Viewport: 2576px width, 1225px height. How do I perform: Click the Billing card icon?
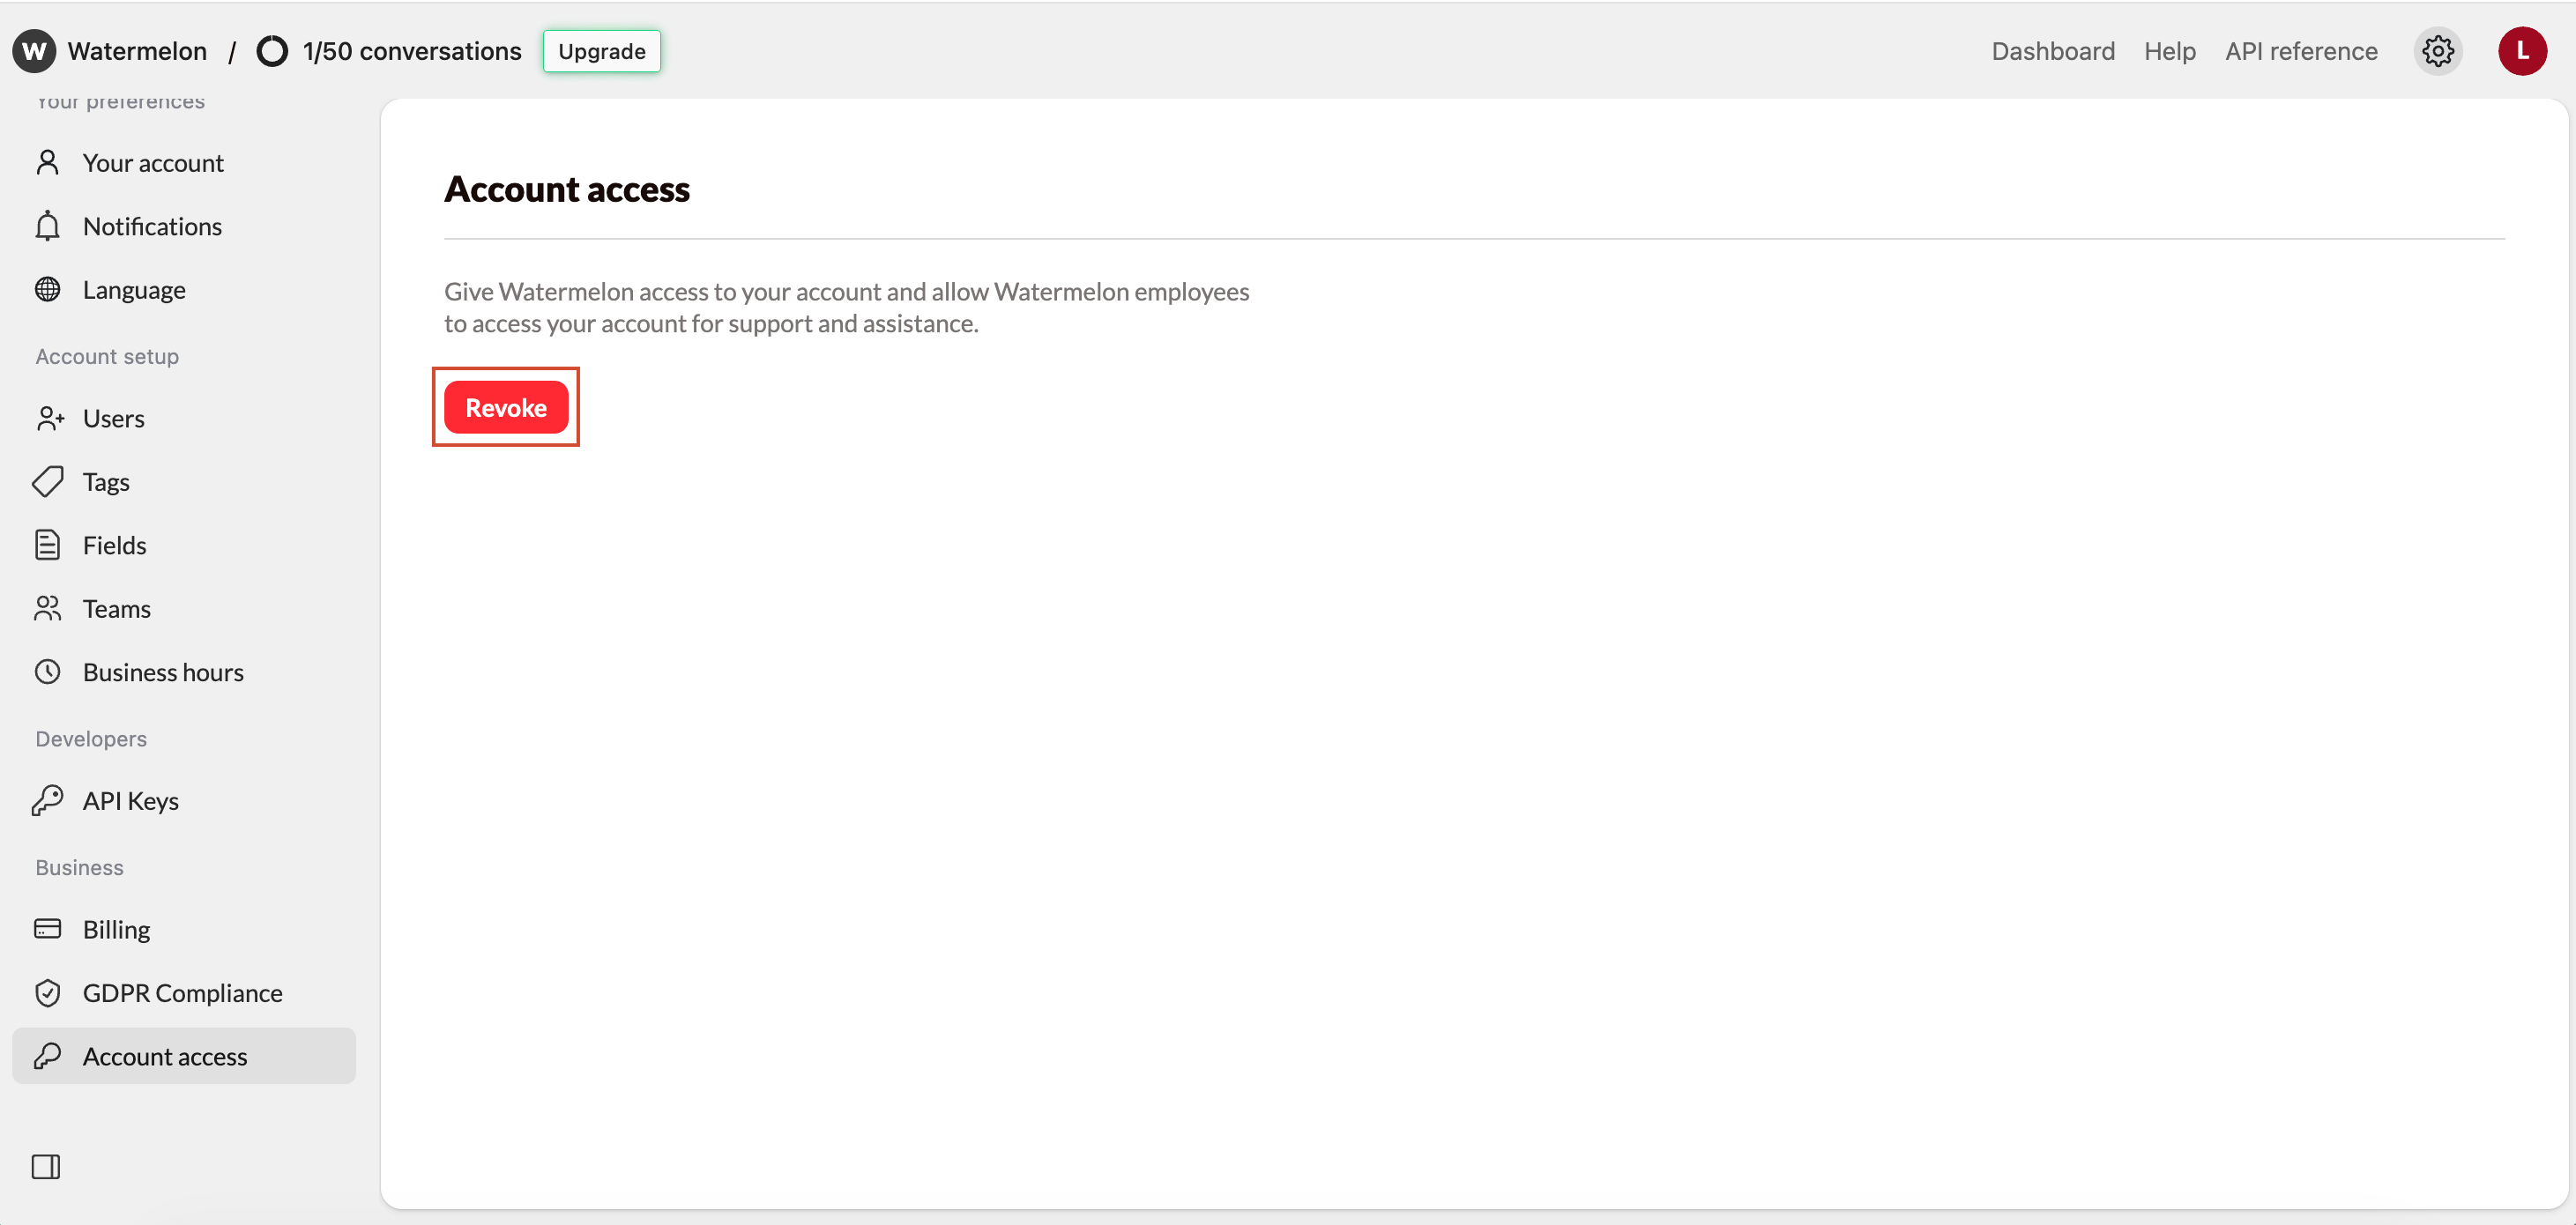(48, 929)
